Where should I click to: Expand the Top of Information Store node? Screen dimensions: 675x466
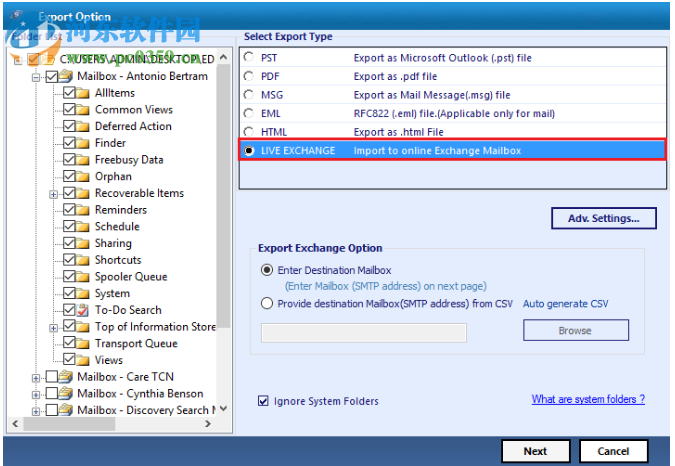(x=53, y=328)
